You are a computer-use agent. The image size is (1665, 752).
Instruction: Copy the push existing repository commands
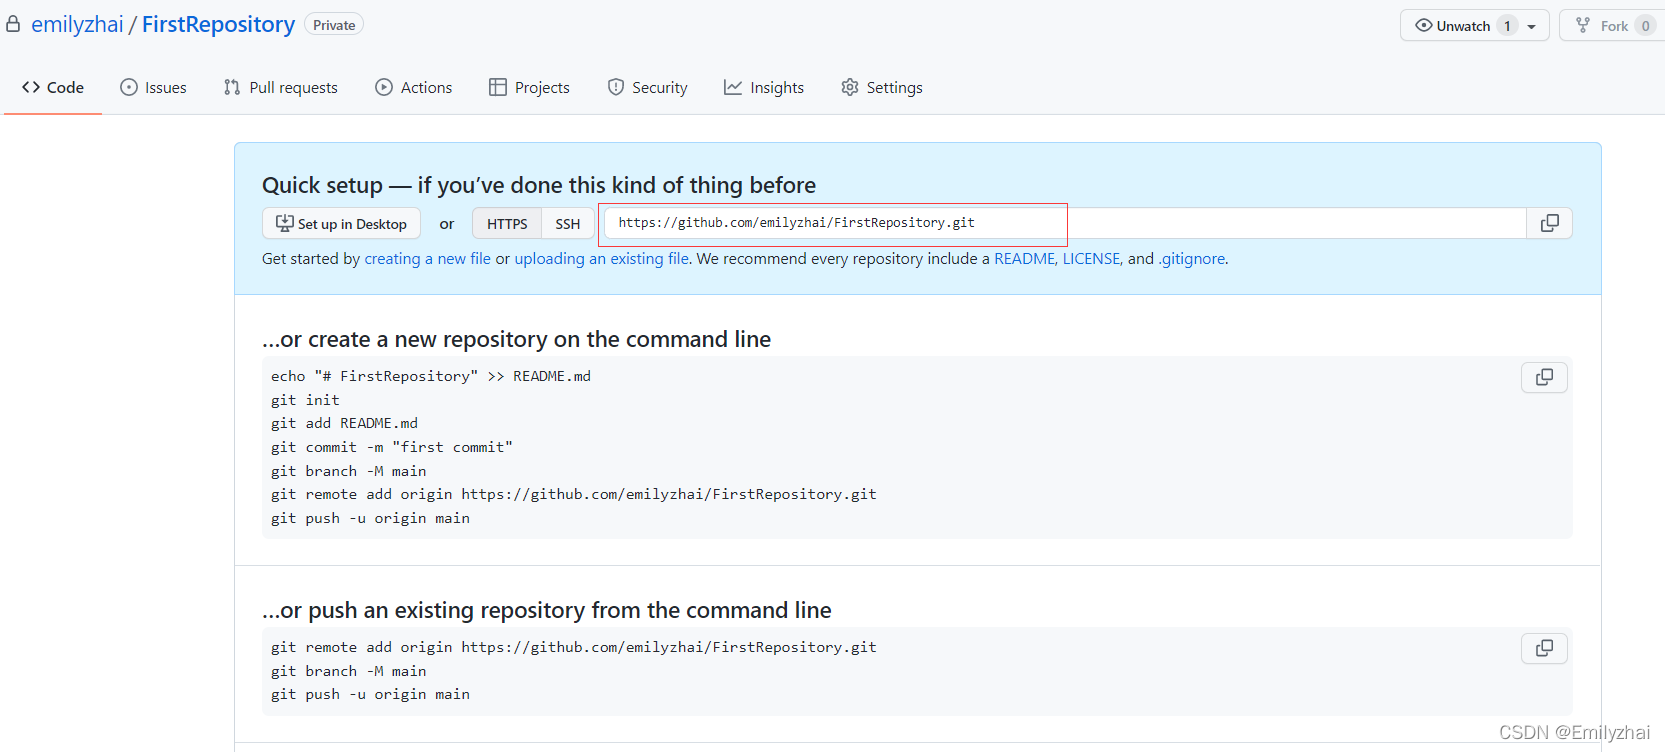point(1544,648)
